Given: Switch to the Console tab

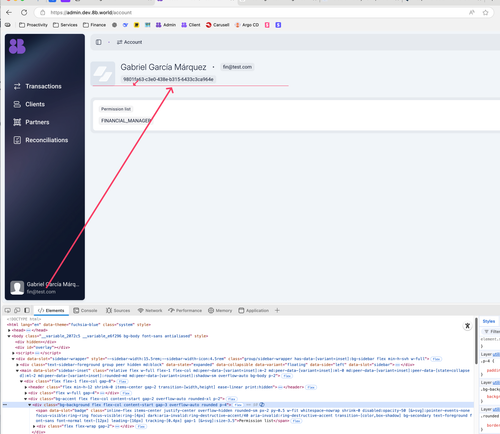Looking at the screenshot, I should 85,310.
